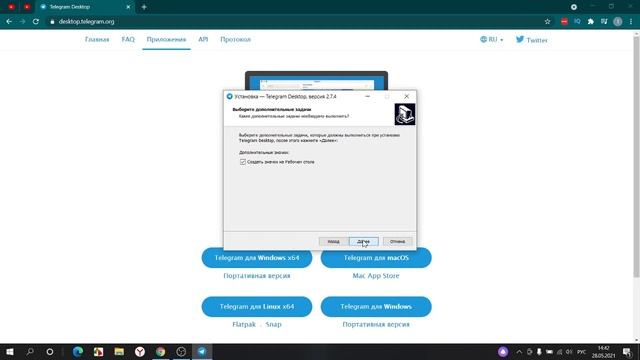Open the Snap link
This screenshot has height=360, width=640.
pos(273,324)
